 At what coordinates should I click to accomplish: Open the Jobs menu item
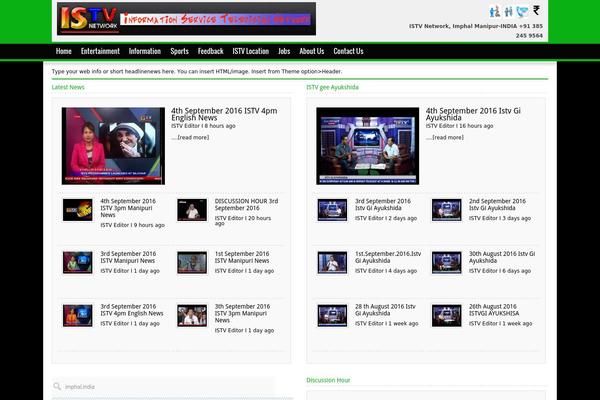click(284, 51)
